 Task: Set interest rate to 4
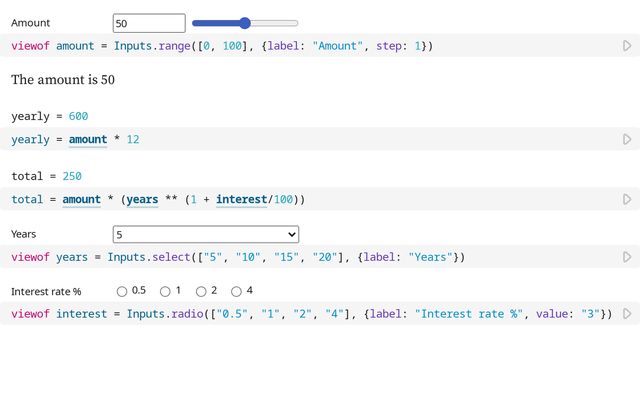[x=237, y=291]
